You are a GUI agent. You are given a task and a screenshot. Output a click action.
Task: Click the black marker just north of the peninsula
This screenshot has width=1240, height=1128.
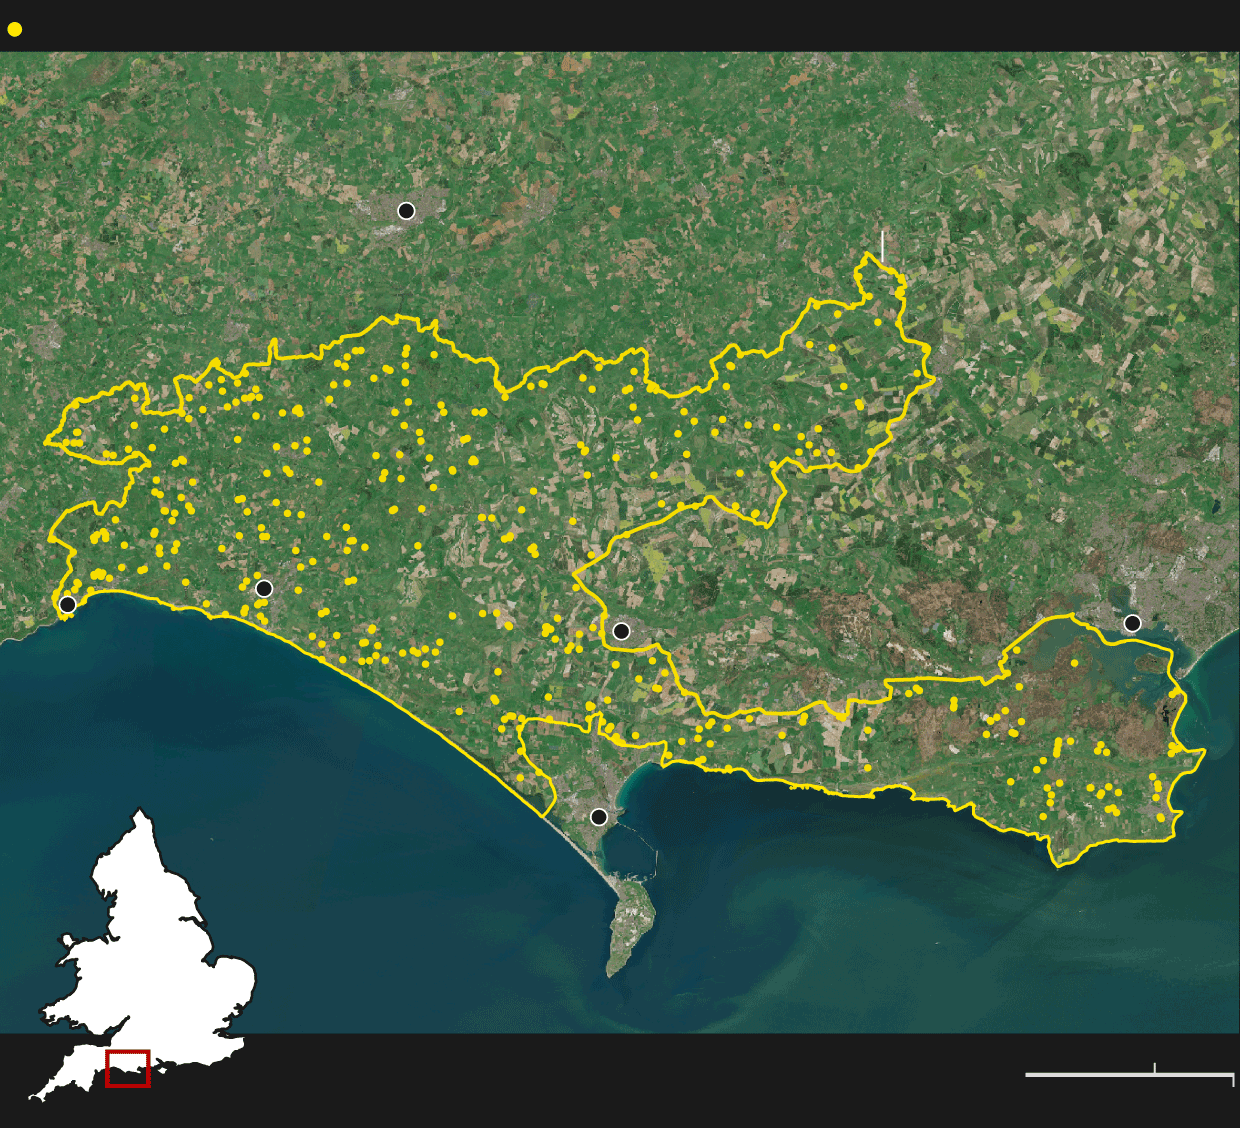599,817
